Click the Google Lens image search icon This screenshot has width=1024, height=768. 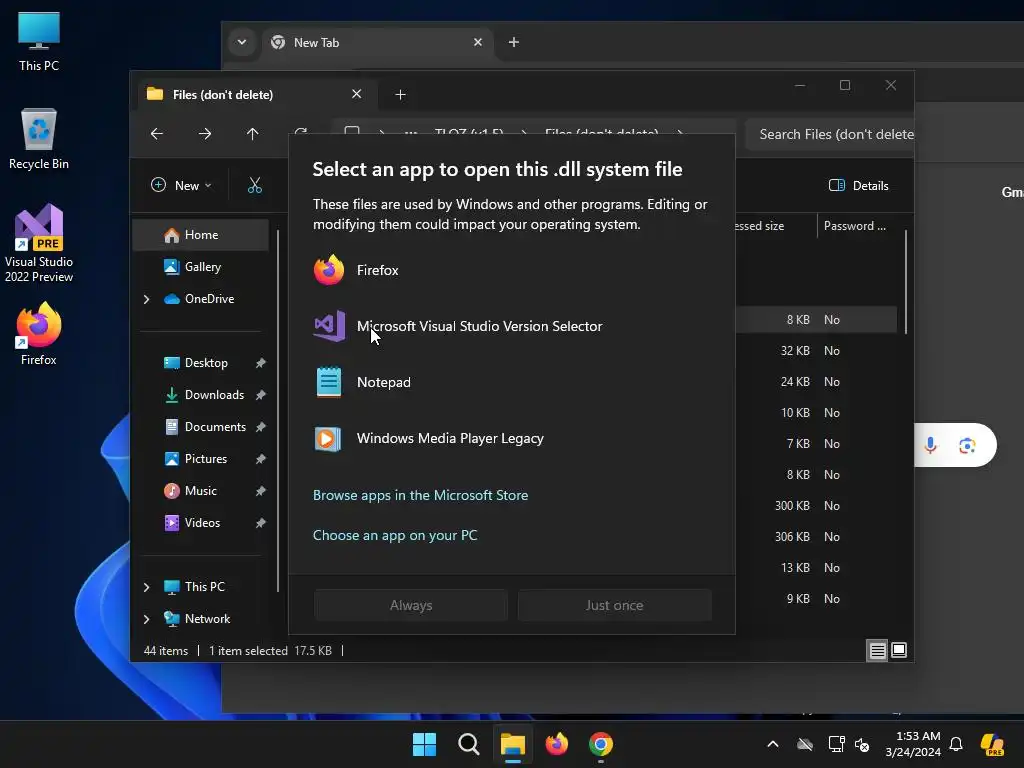pos(967,445)
